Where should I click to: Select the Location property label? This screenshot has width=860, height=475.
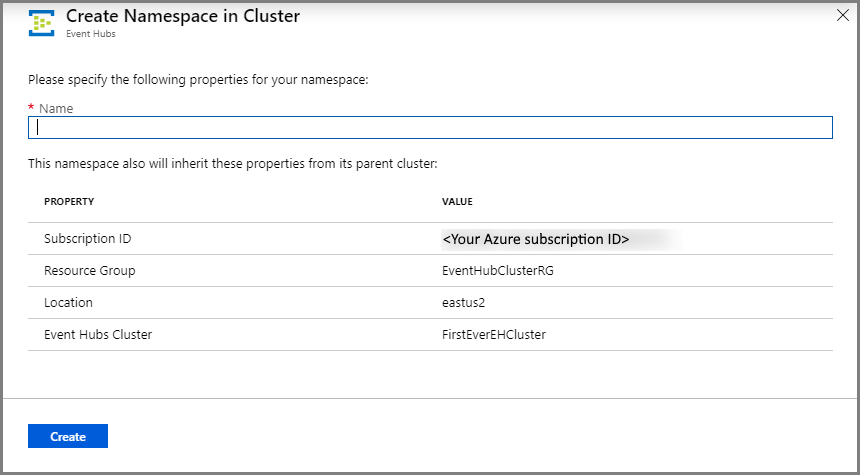68,302
